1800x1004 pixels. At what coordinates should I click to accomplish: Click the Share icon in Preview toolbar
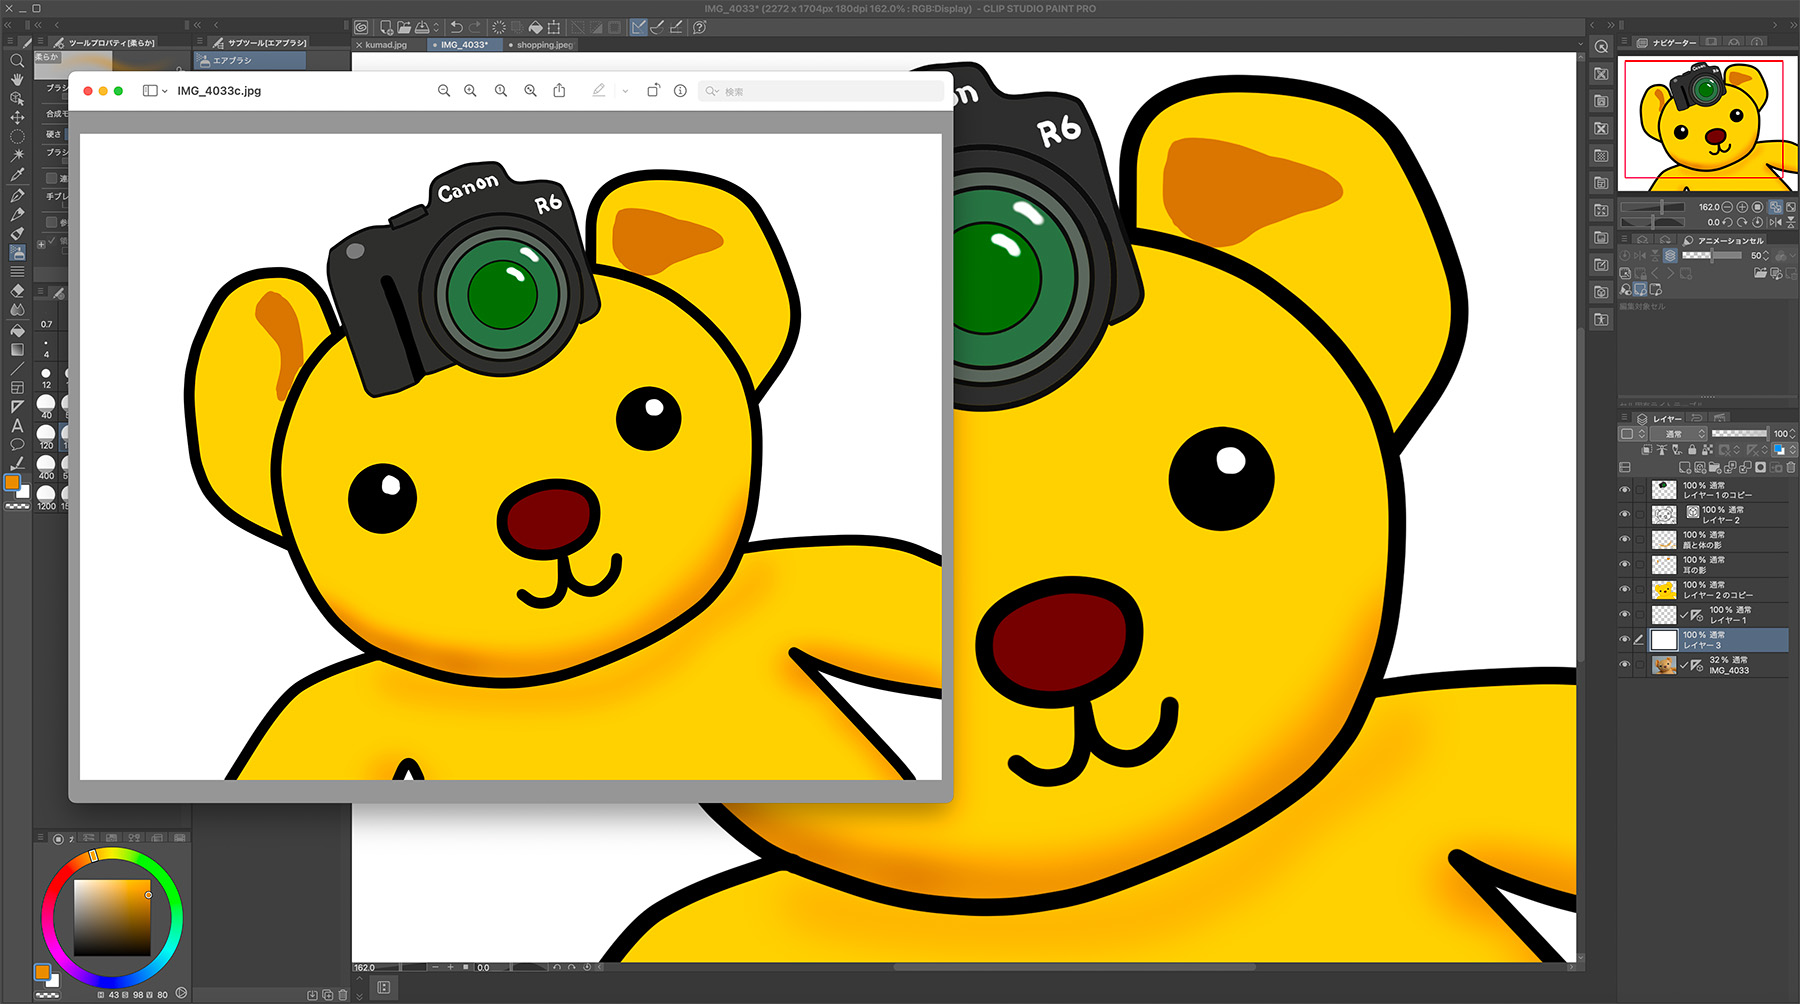(x=559, y=91)
